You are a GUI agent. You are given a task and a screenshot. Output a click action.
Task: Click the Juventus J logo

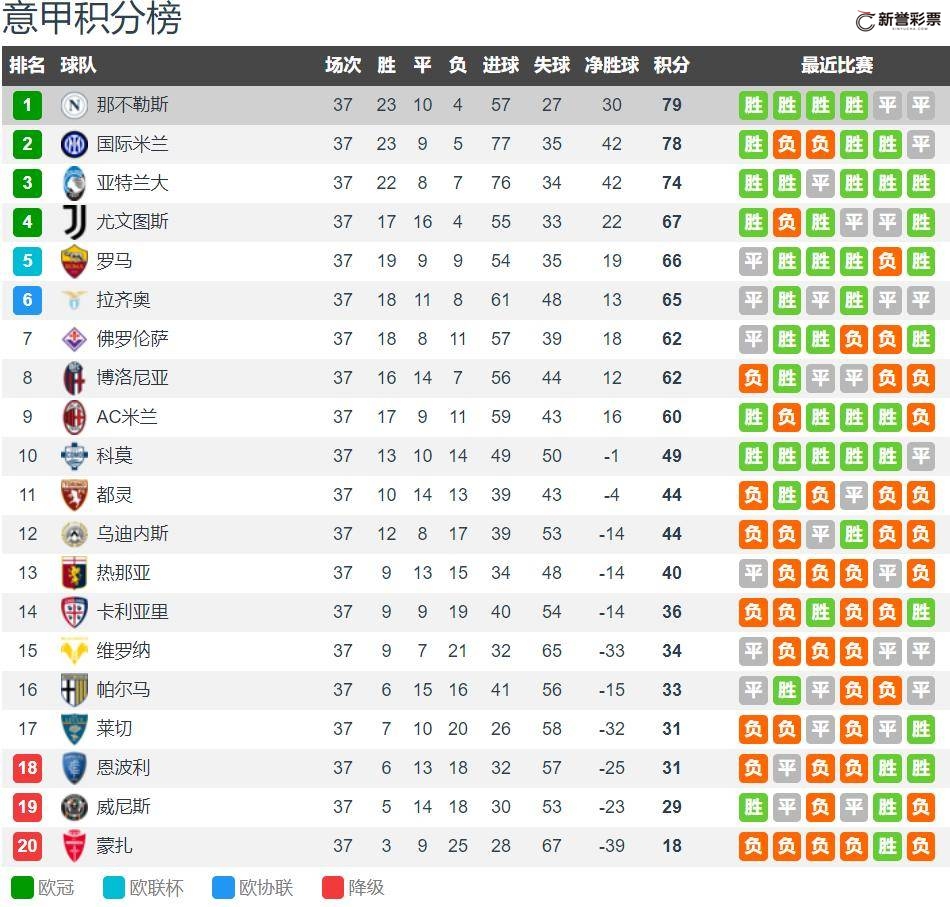(74, 222)
